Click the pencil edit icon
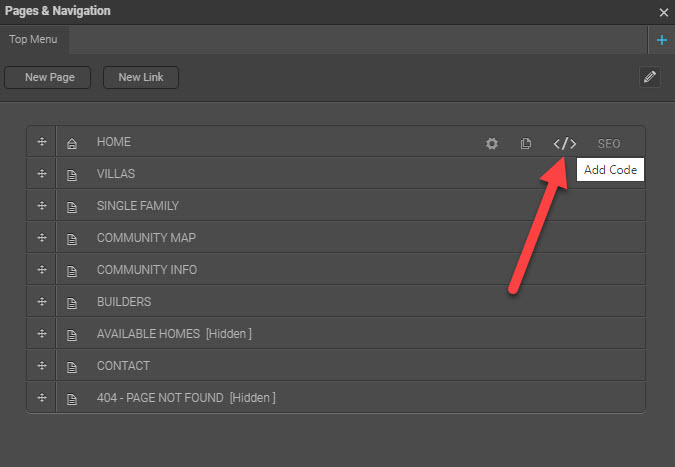The image size is (675, 467). [x=650, y=77]
